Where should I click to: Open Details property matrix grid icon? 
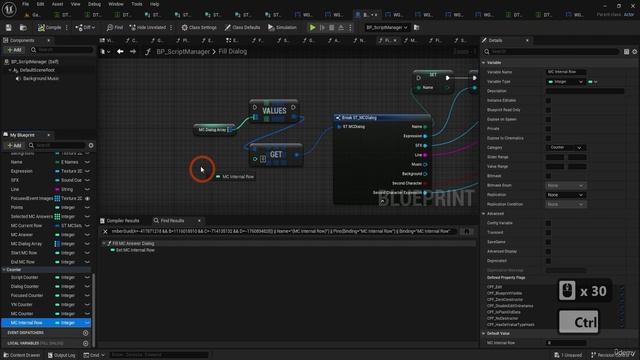tap(626, 51)
